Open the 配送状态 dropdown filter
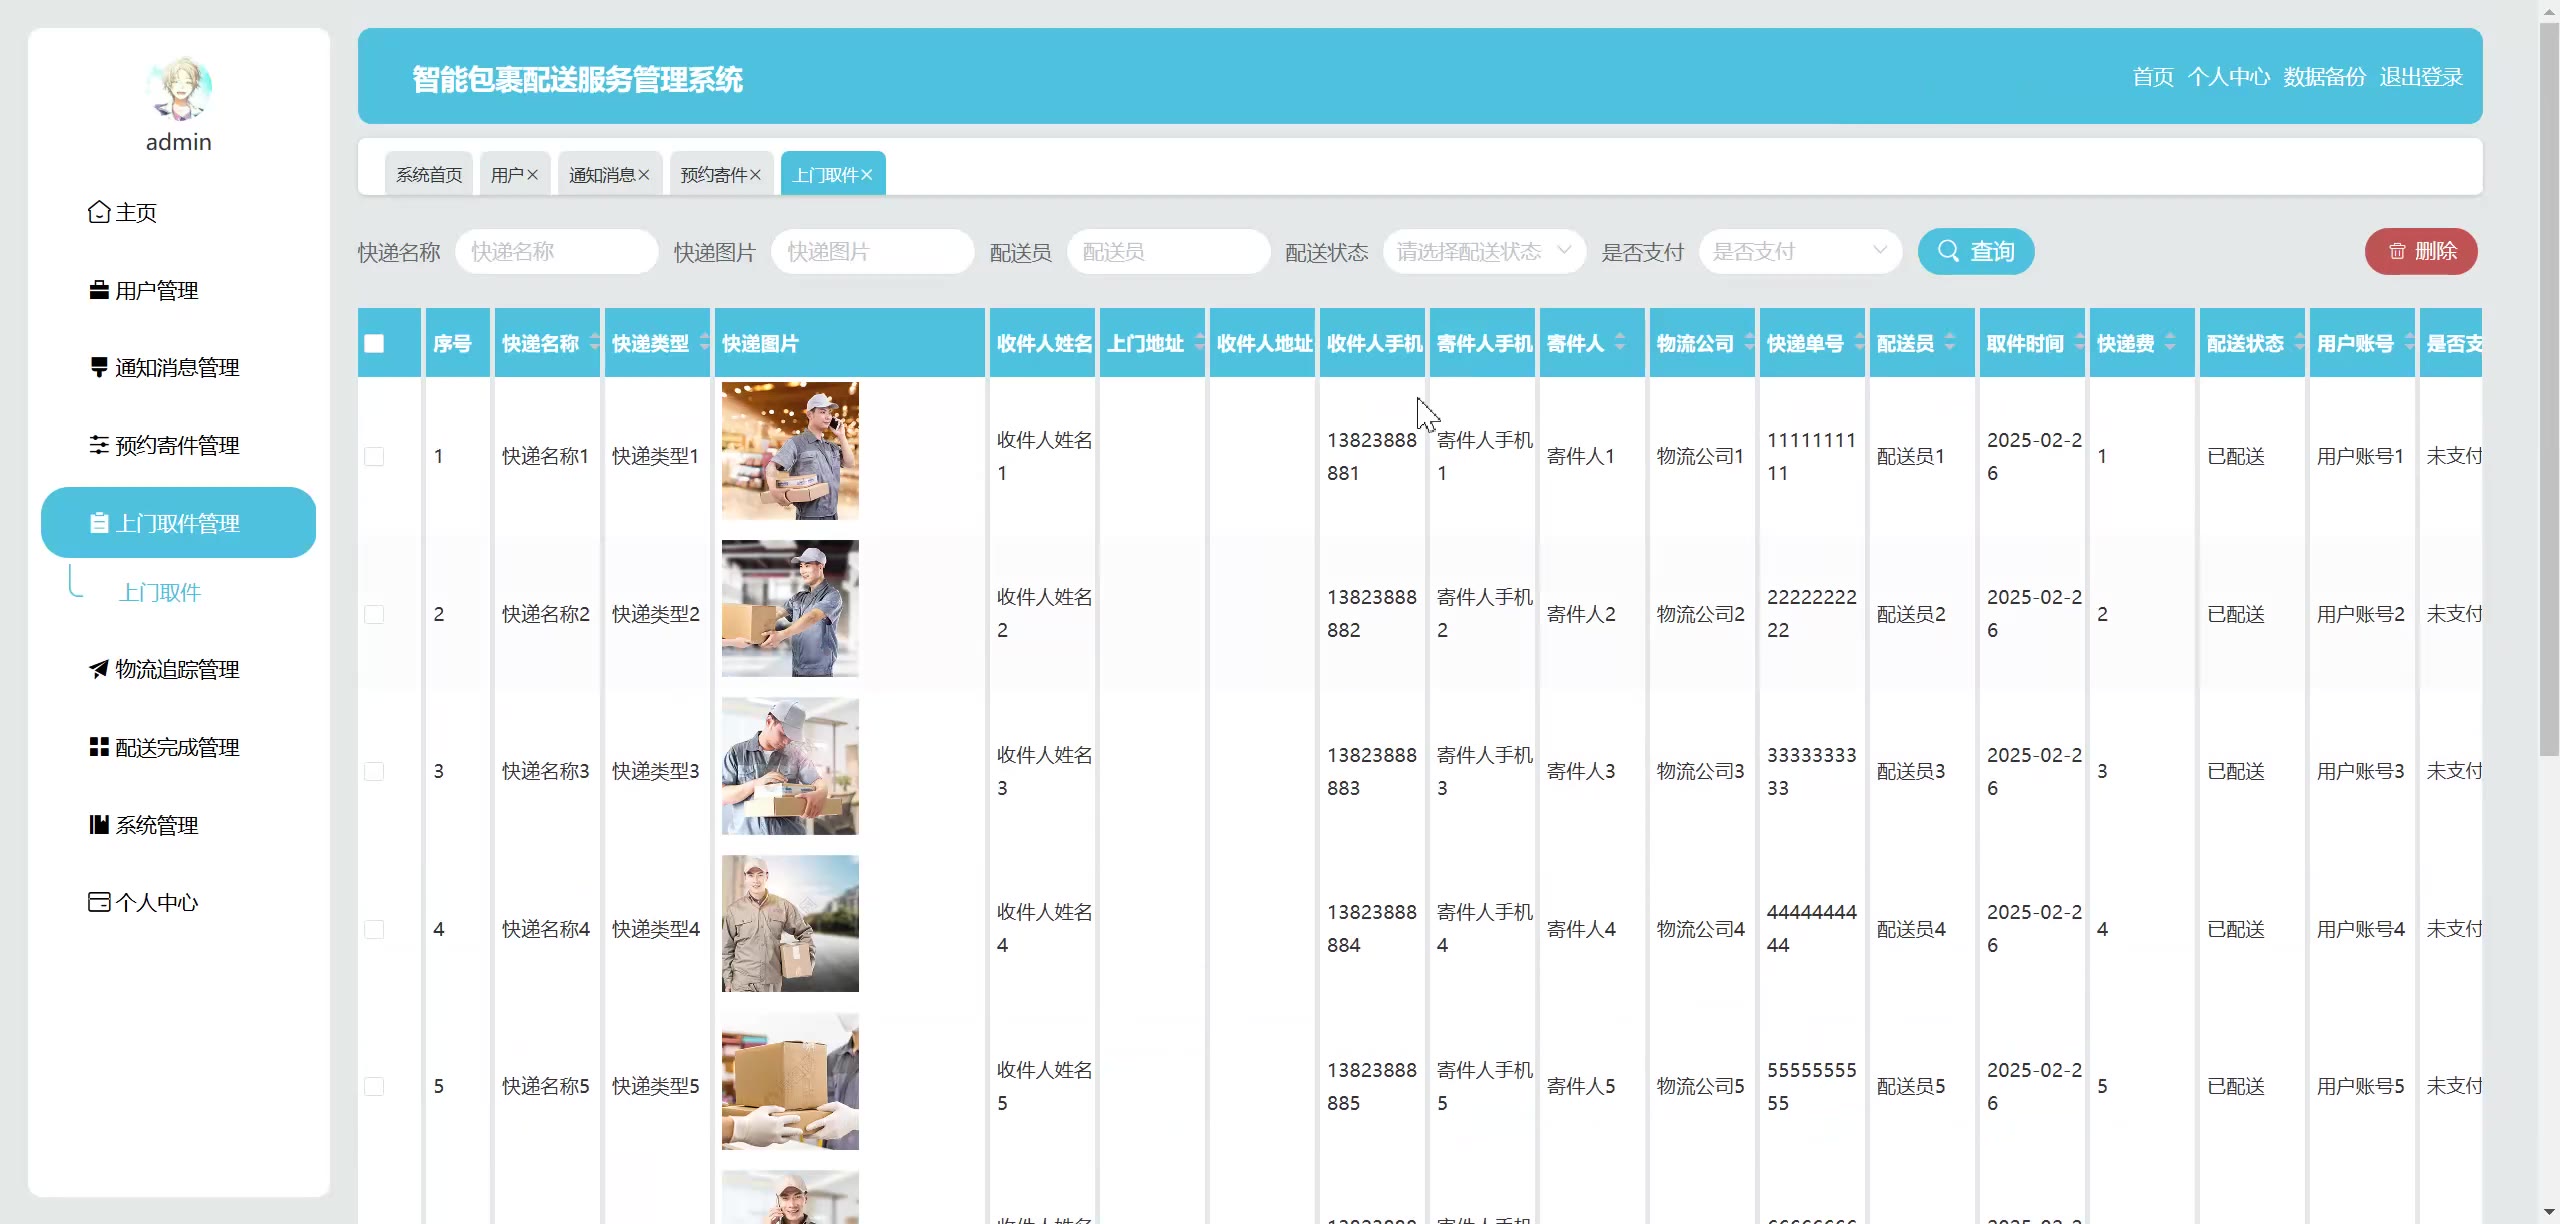2560x1224 pixels. pos(1484,252)
